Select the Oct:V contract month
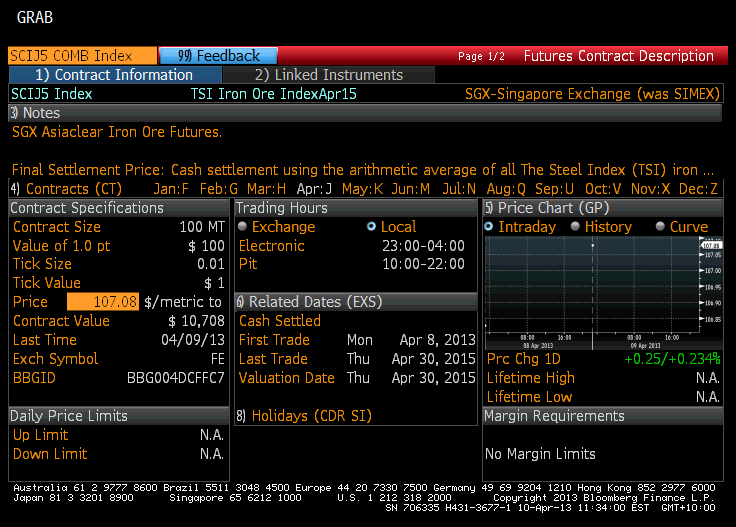 603,189
